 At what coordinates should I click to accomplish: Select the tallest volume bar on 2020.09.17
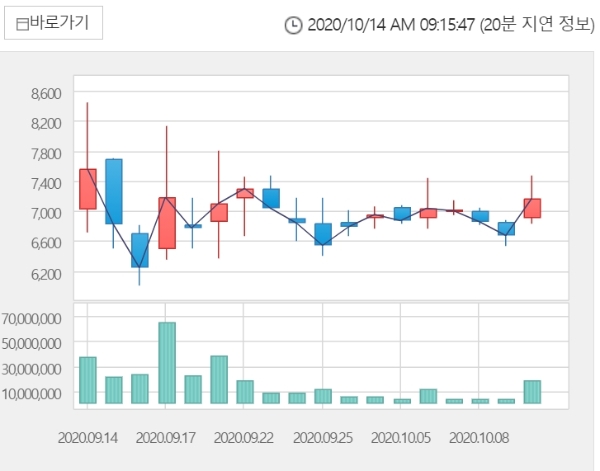pyautogui.click(x=167, y=363)
